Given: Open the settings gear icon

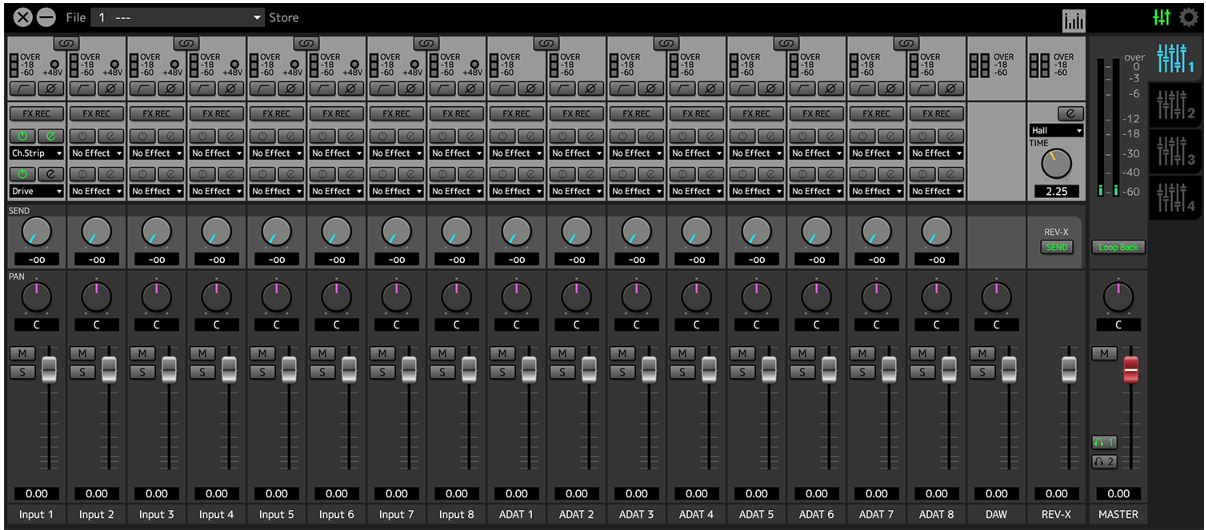Looking at the screenshot, I should pos(1188,17).
